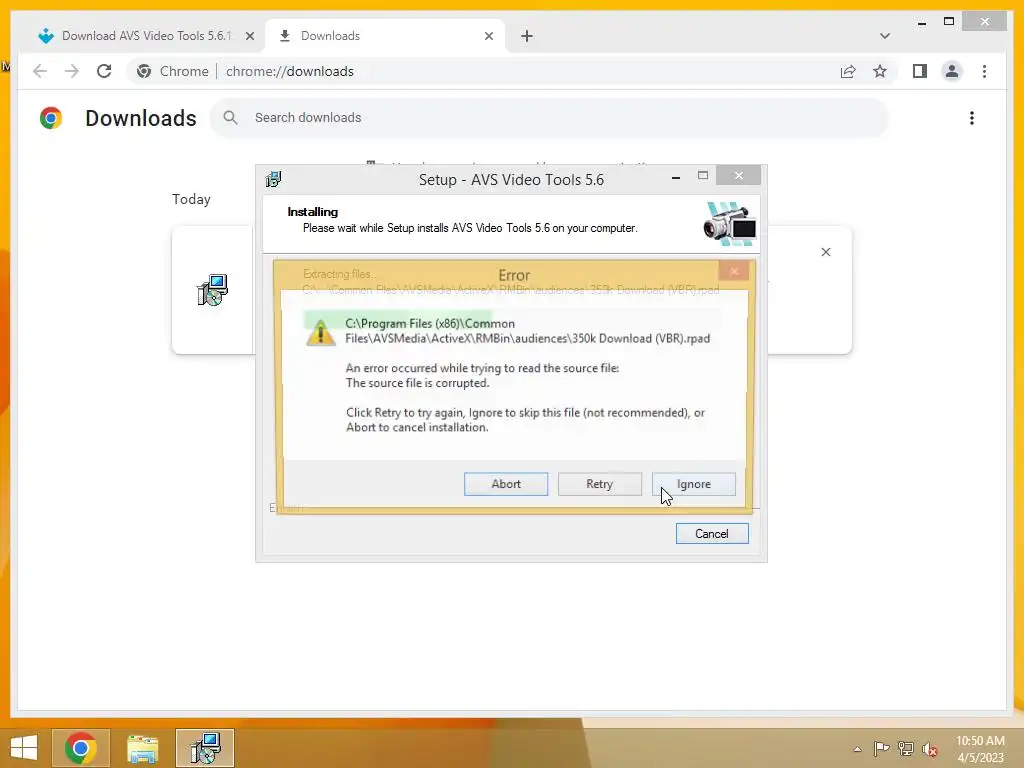The width and height of the screenshot is (1024, 768).
Task: Open the Chrome profile avatar menu
Action: (952, 71)
